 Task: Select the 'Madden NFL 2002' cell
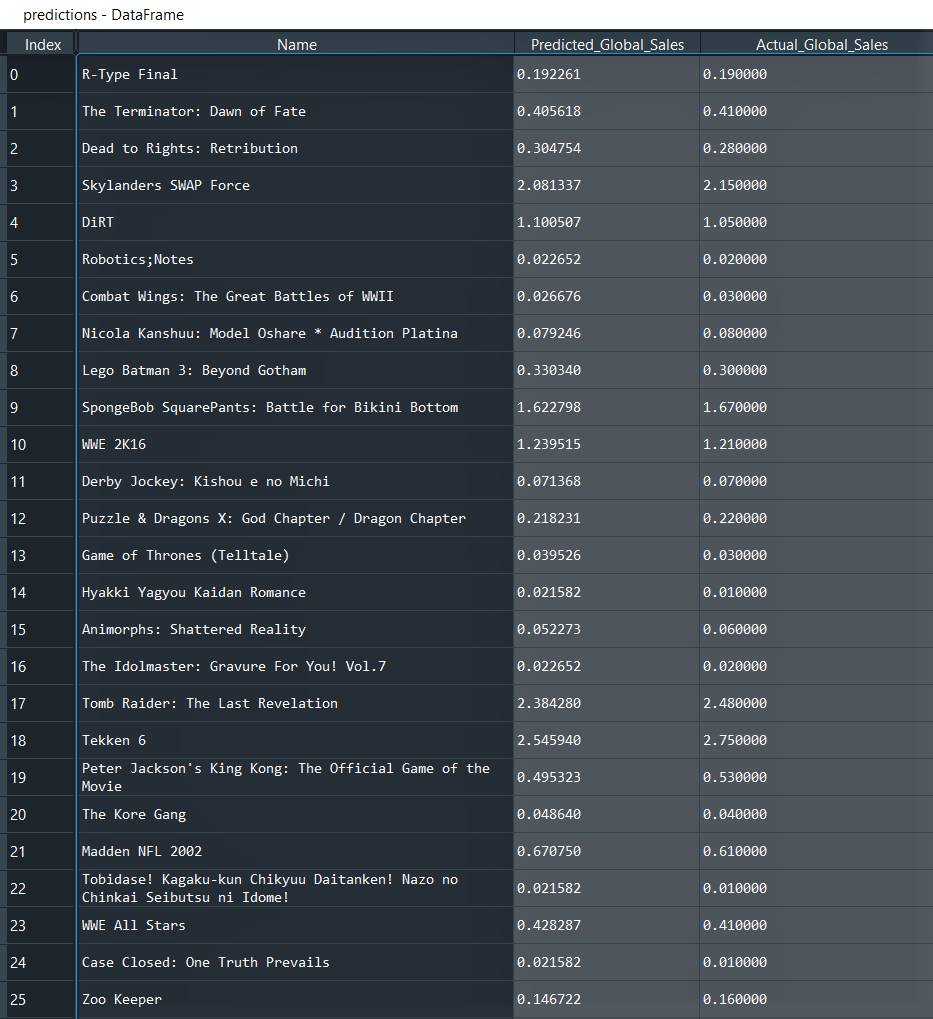295,852
